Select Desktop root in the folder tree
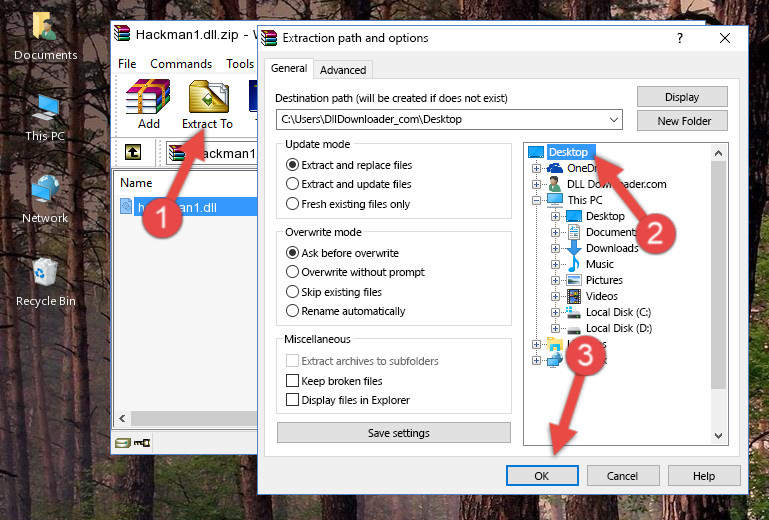This screenshot has width=769, height=520. 568,152
